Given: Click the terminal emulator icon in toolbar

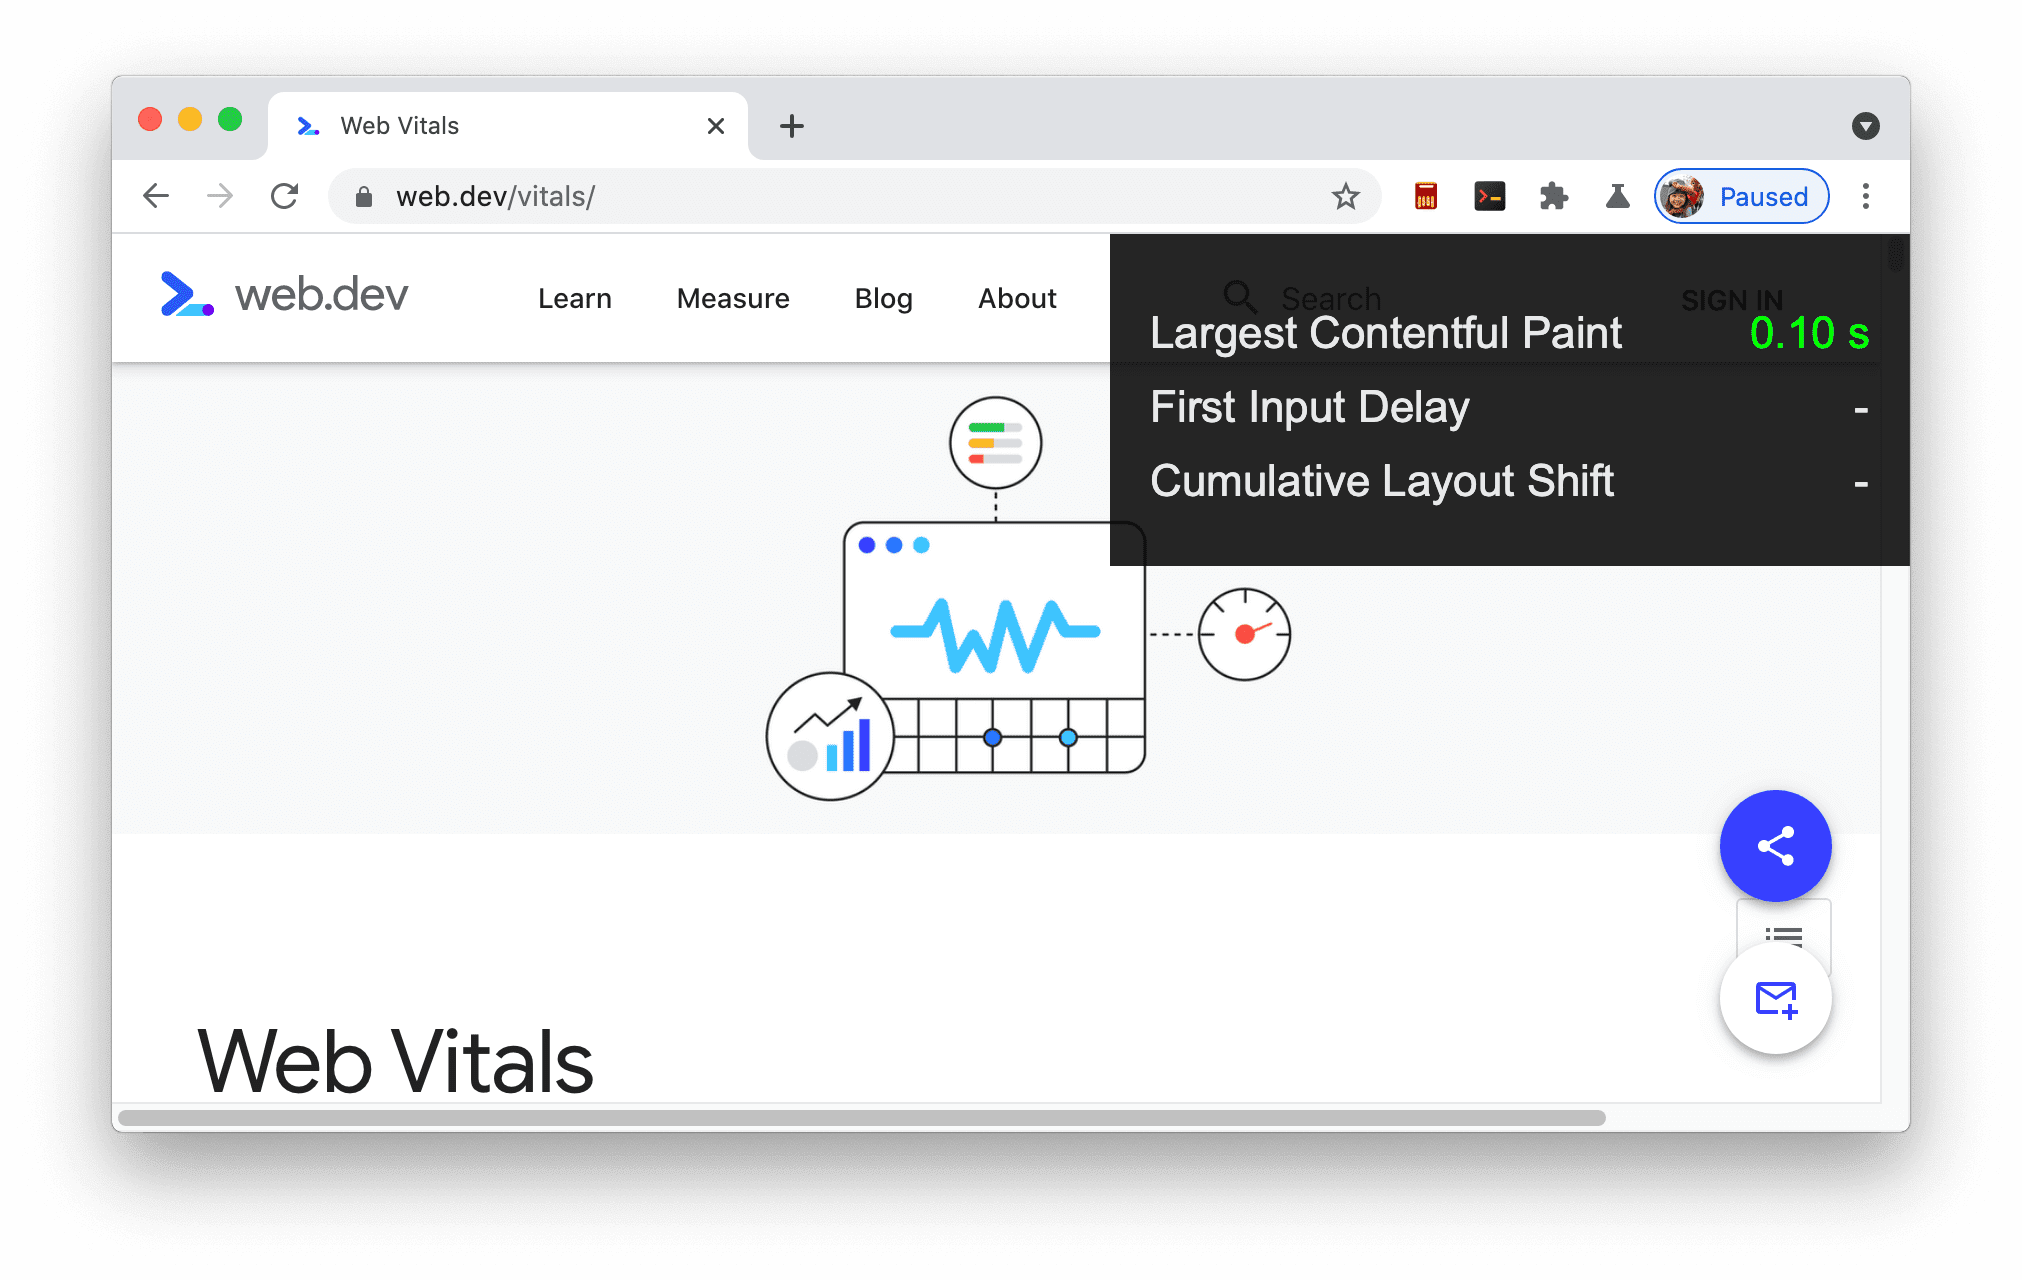Looking at the screenshot, I should tap(1487, 197).
